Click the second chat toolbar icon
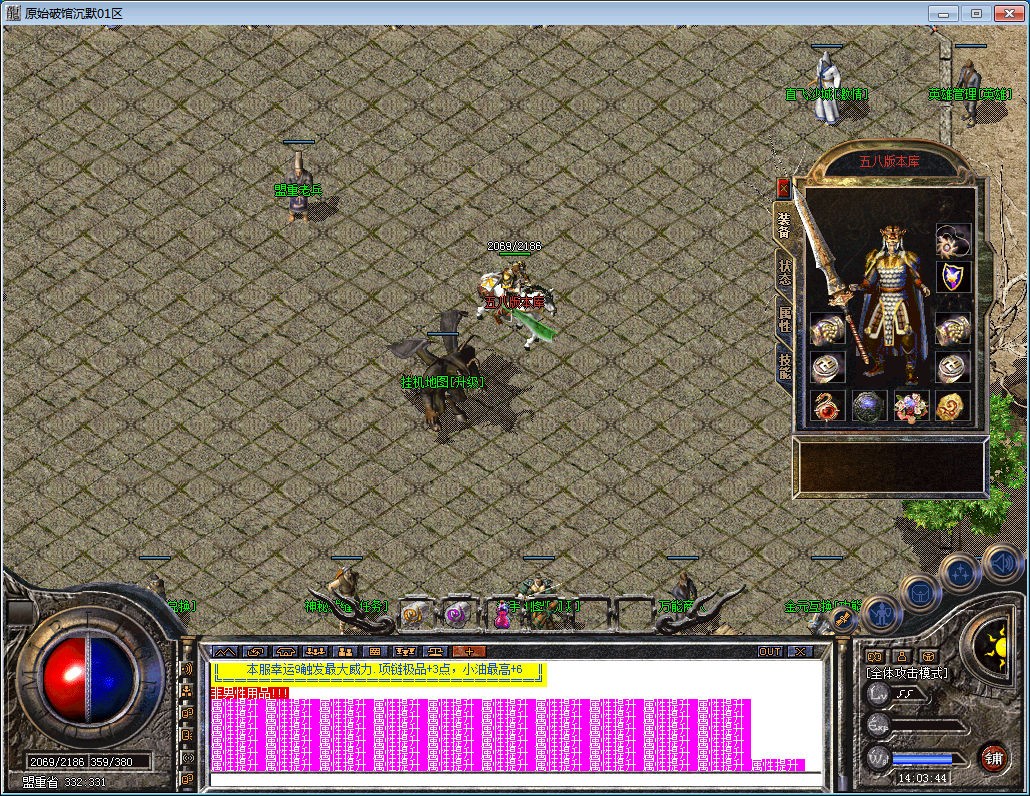 pos(255,652)
